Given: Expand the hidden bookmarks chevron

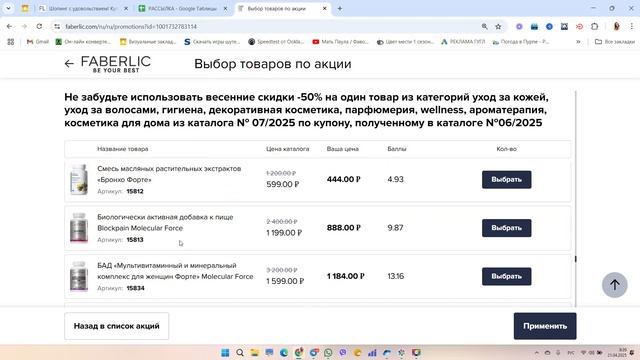Looking at the screenshot, I should click(x=578, y=42).
